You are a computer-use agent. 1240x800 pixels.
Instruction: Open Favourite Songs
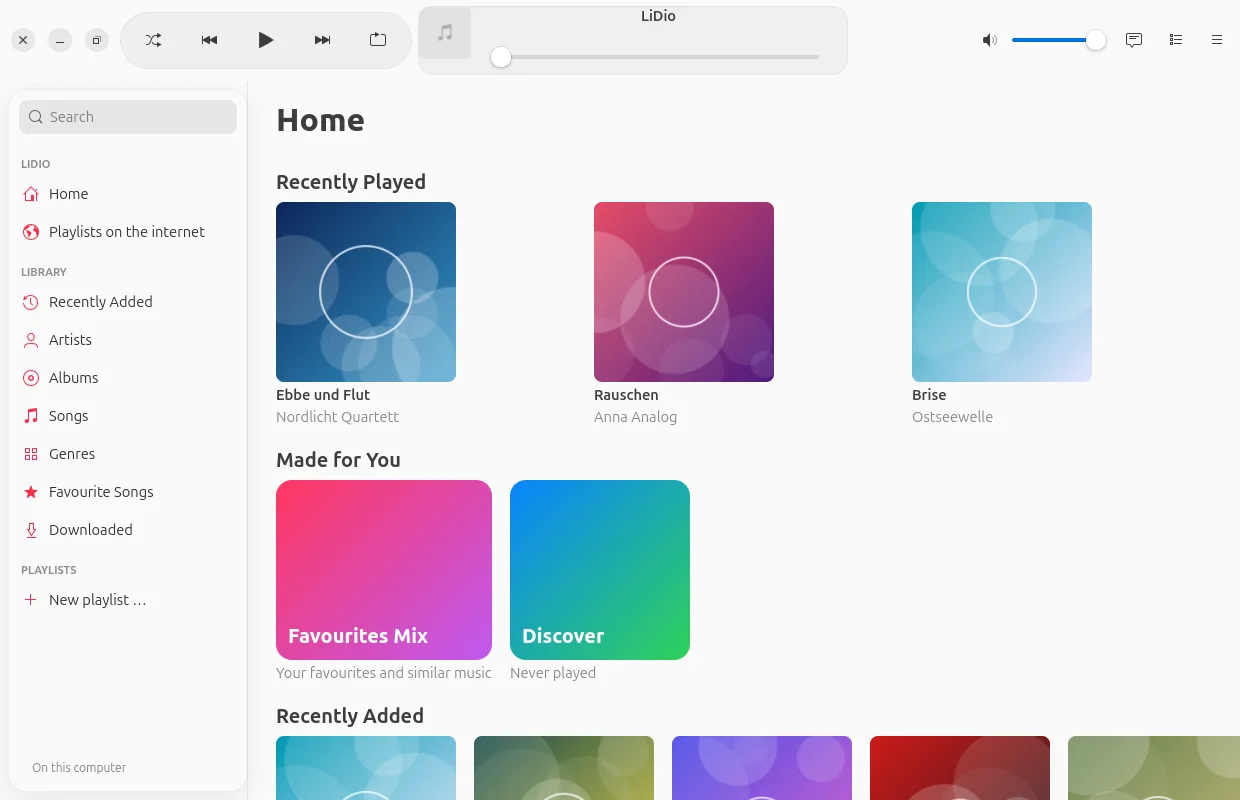click(x=128, y=492)
